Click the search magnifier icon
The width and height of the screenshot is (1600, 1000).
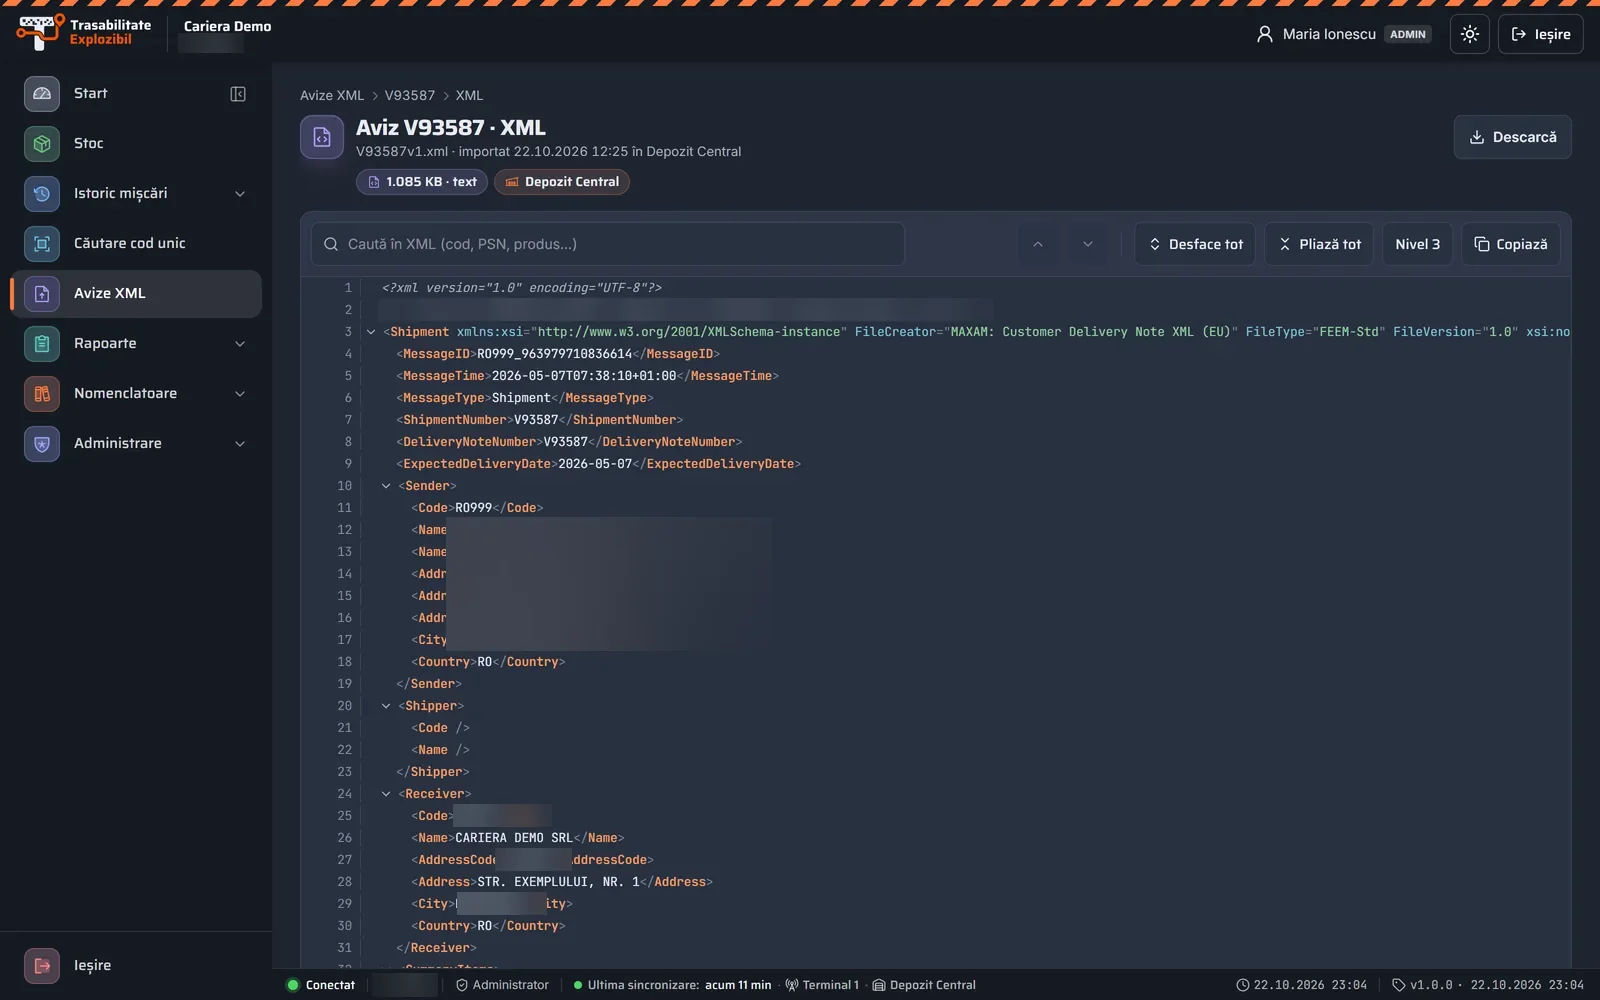[x=331, y=244]
